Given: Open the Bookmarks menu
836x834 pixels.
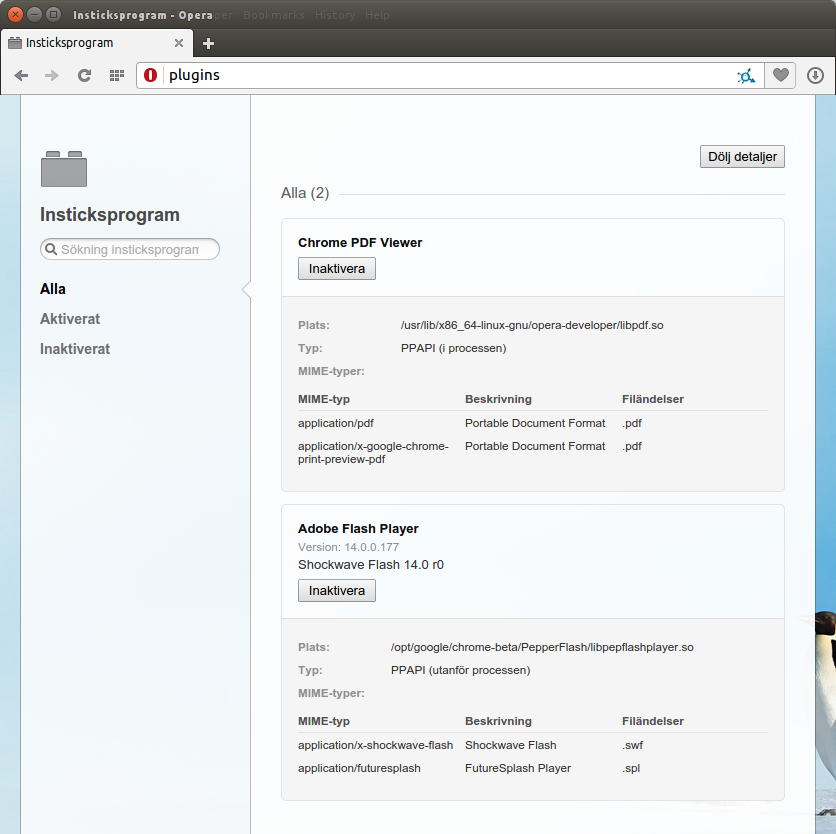Looking at the screenshot, I should click(274, 15).
